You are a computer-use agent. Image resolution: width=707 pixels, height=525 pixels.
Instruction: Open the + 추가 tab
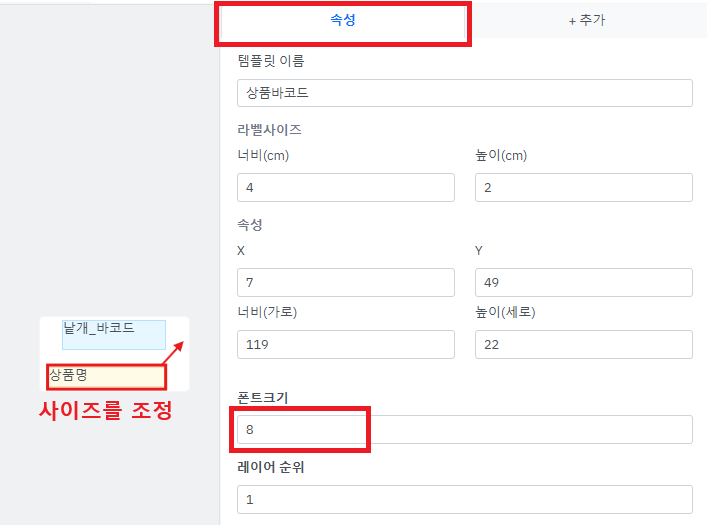(587, 20)
